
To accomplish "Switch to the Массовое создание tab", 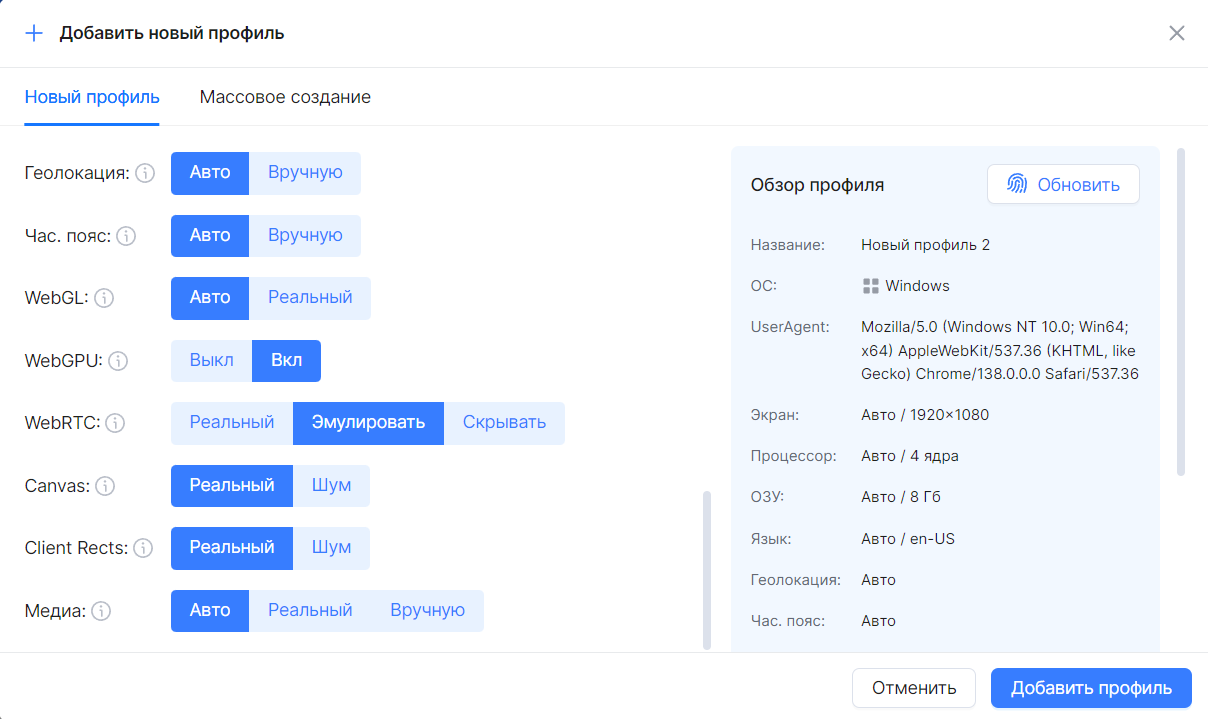I will pos(284,97).
